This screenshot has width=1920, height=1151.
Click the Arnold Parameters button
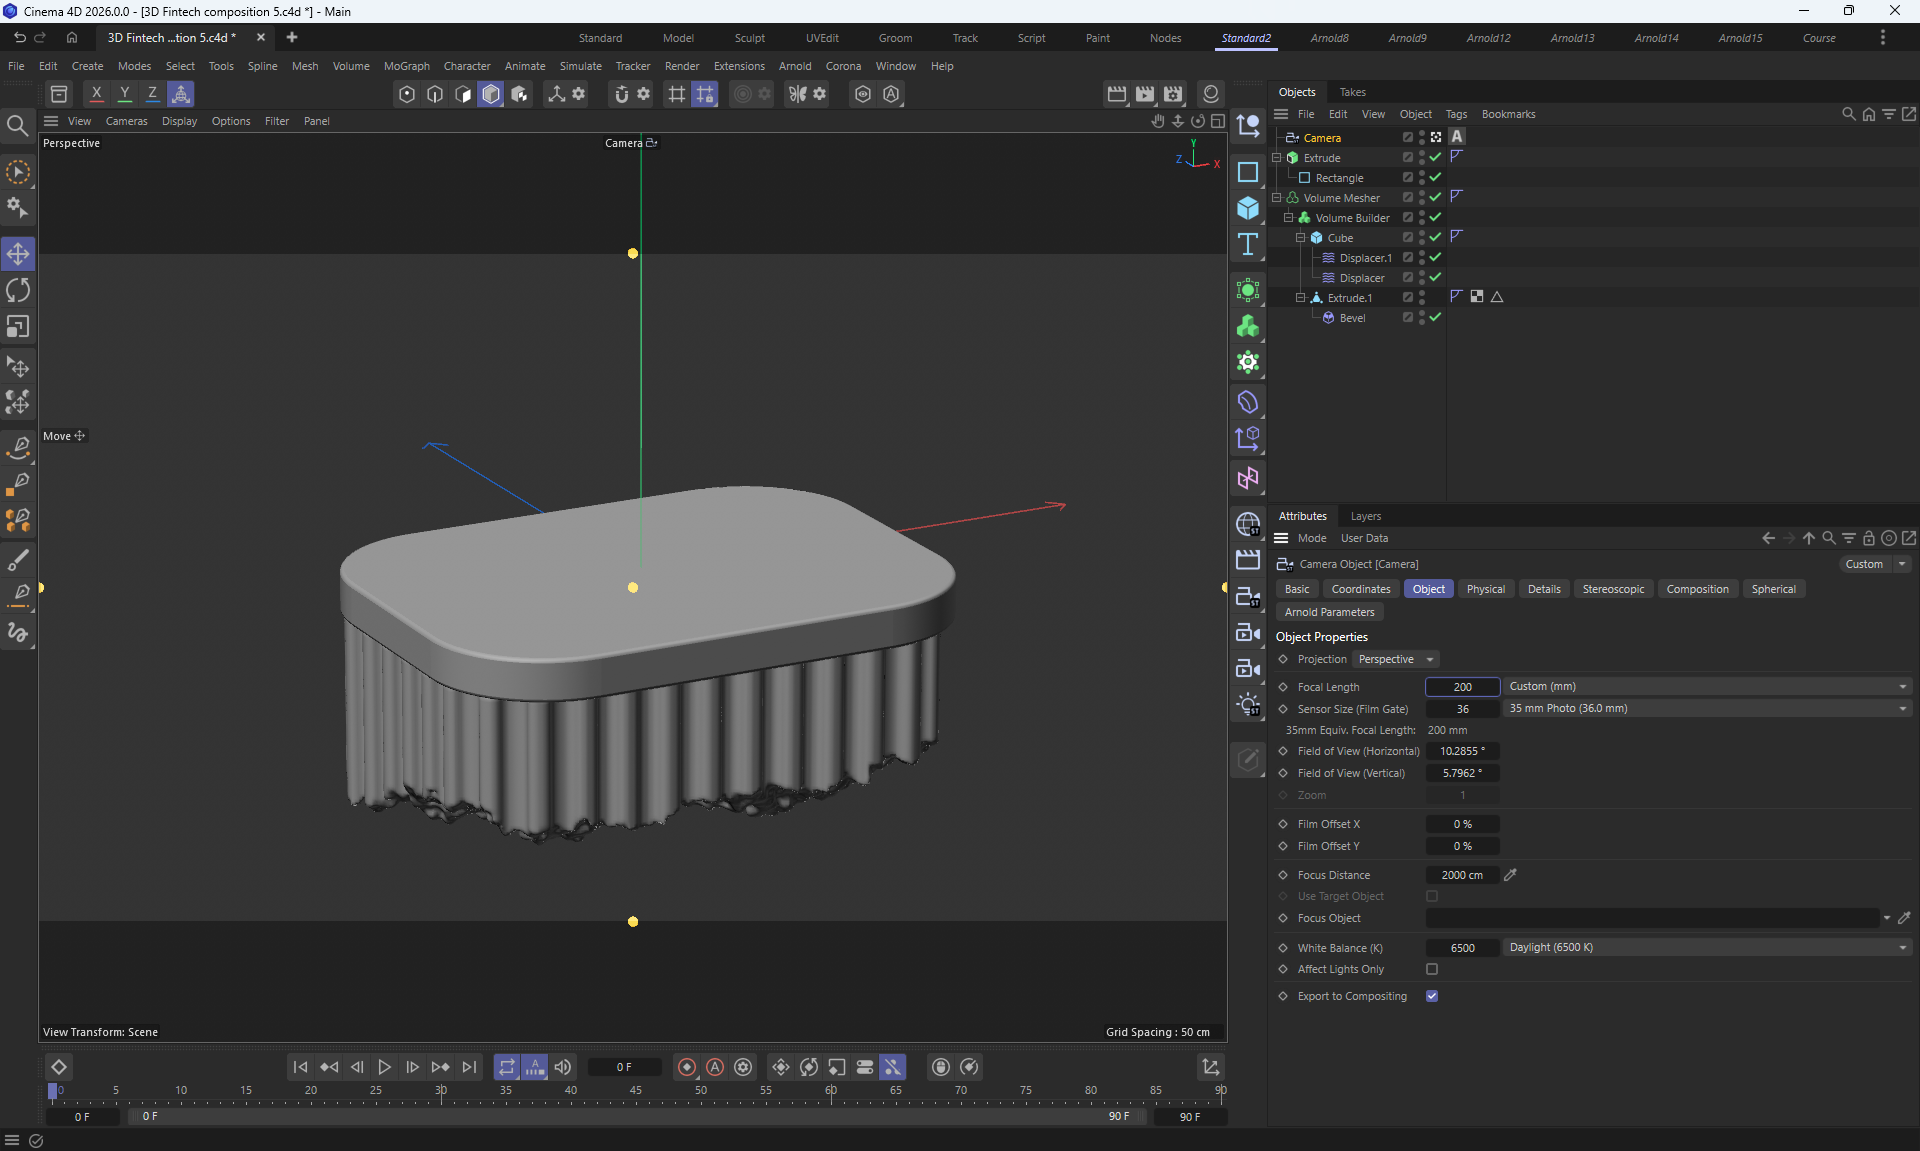tap(1329, 612)
